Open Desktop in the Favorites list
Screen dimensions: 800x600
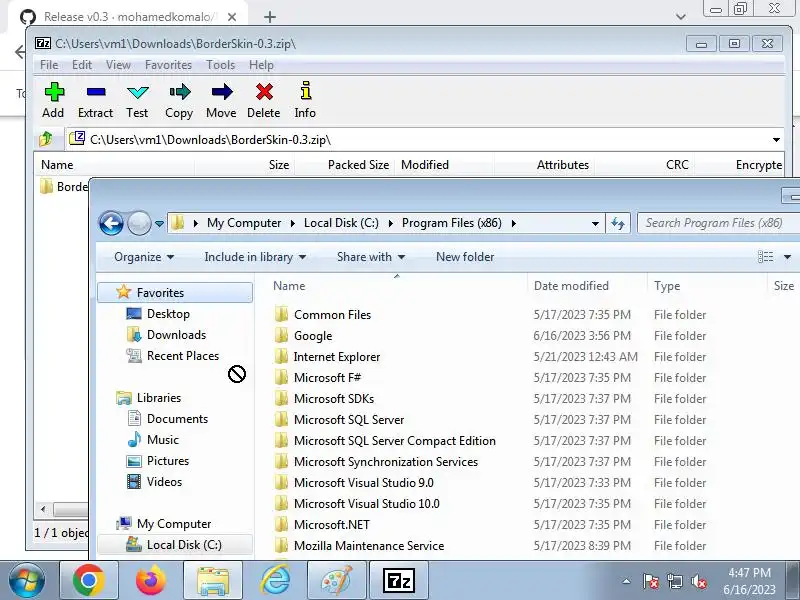(168, 314)
